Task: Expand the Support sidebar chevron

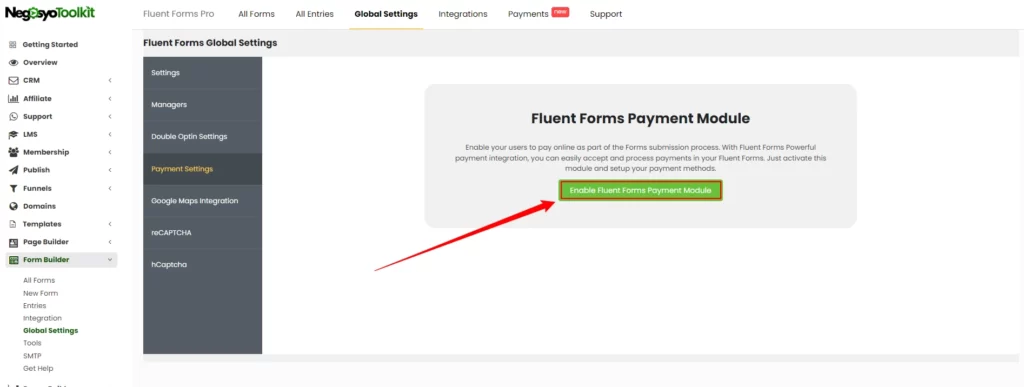Action: pos(110,117)
